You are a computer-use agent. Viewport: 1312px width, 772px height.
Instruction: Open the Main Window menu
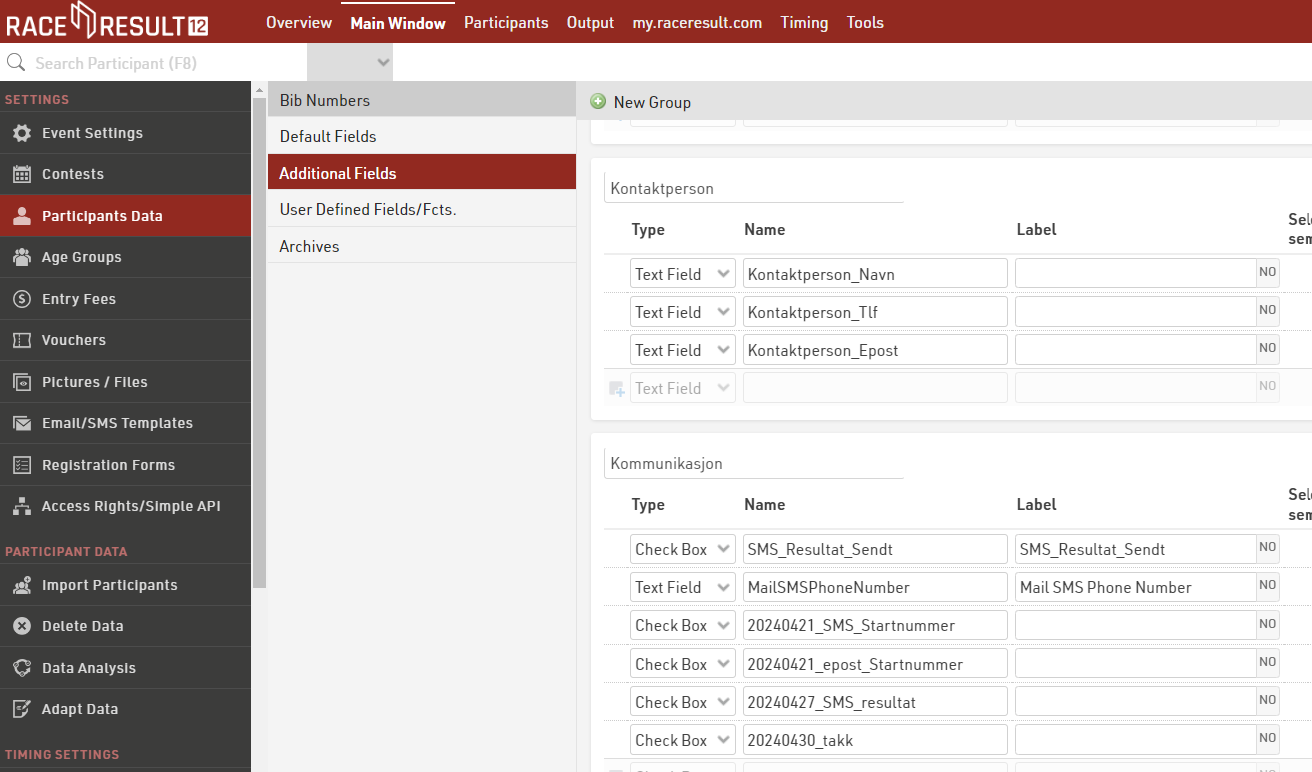pos(398,22)
